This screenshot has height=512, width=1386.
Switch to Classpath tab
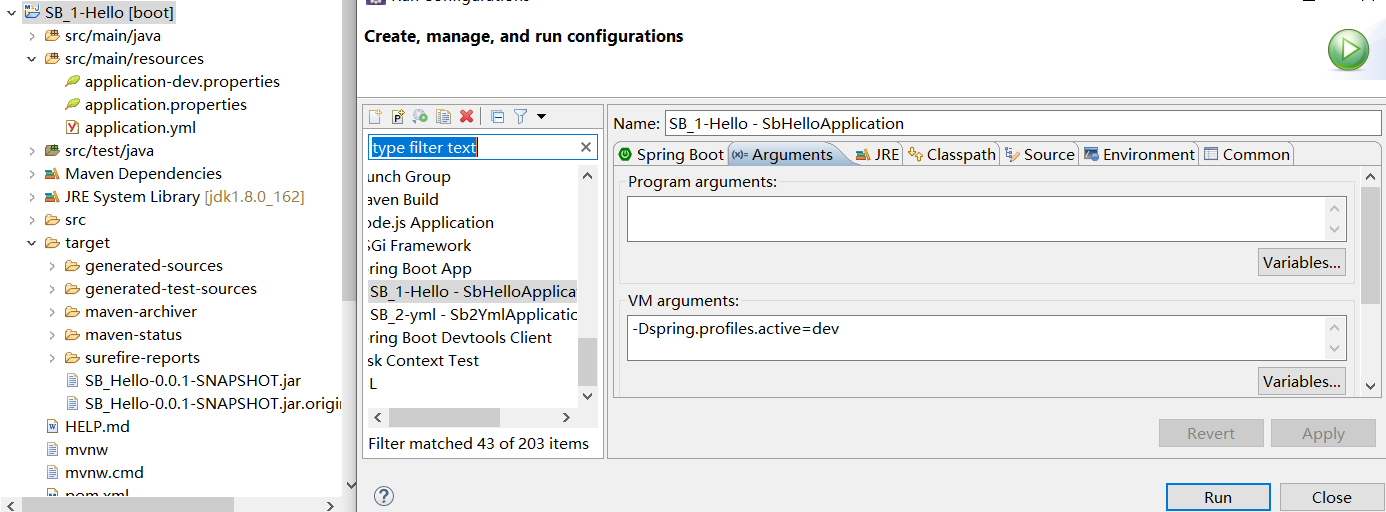pyautogui.click(x=952, y=154)
